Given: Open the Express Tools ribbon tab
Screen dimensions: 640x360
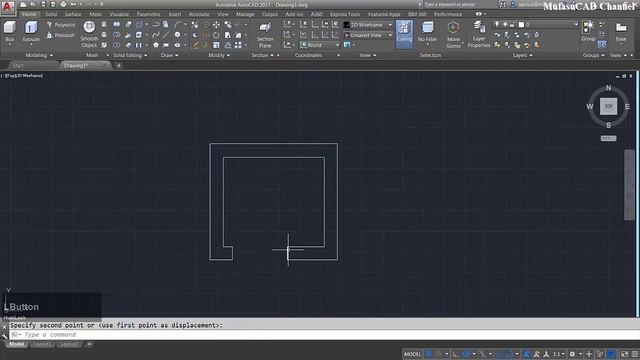Looking at the screenshot, I should tap(345, 14).
